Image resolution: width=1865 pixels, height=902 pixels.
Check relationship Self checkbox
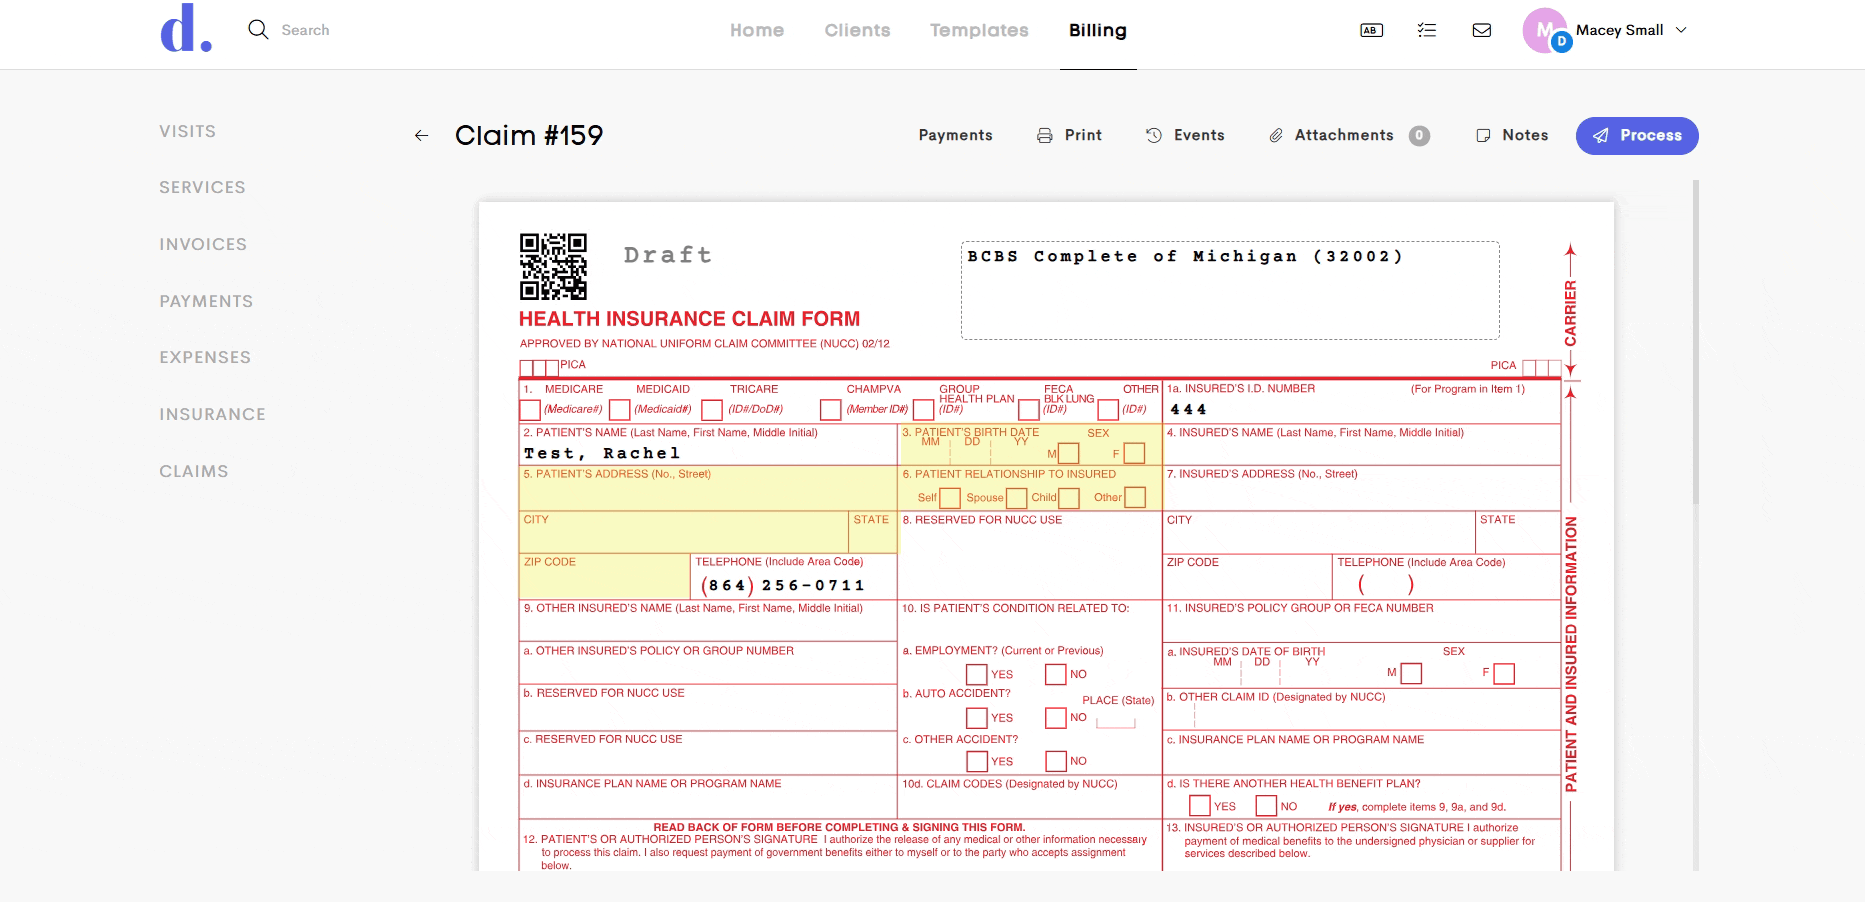tap(950, 498)
